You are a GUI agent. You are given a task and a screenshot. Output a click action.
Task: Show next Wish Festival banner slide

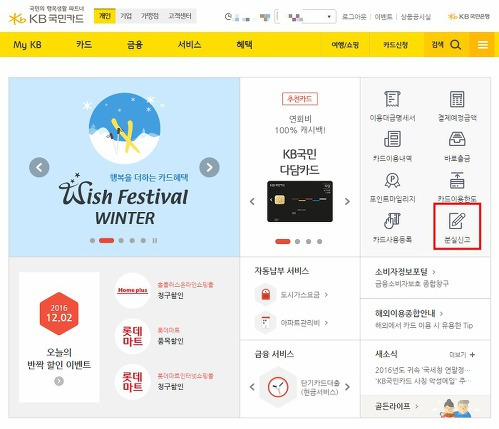click(x=209, y=167)
